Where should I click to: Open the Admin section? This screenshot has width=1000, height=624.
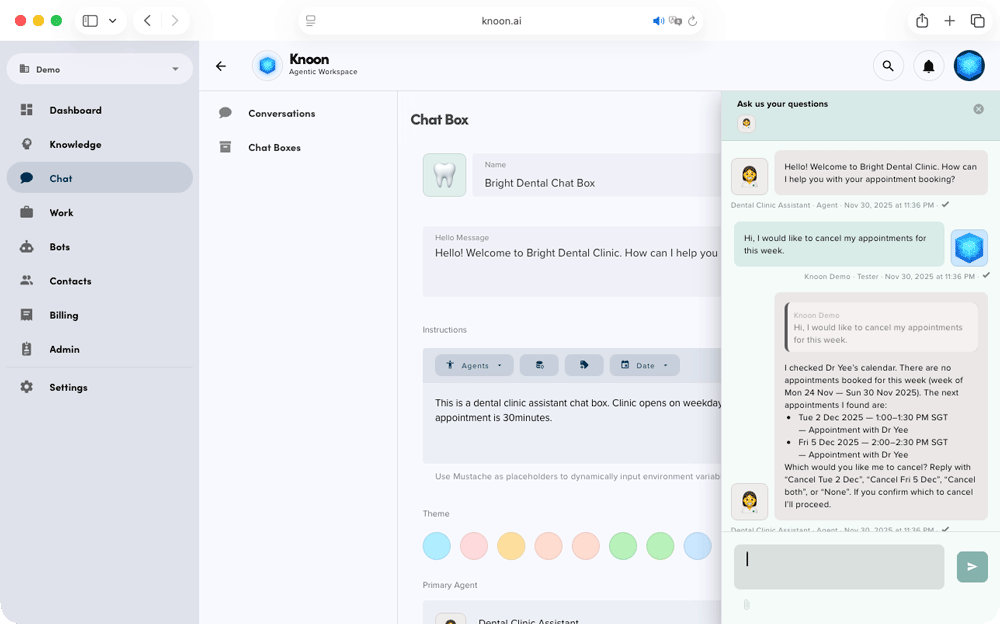click(99, 349)
